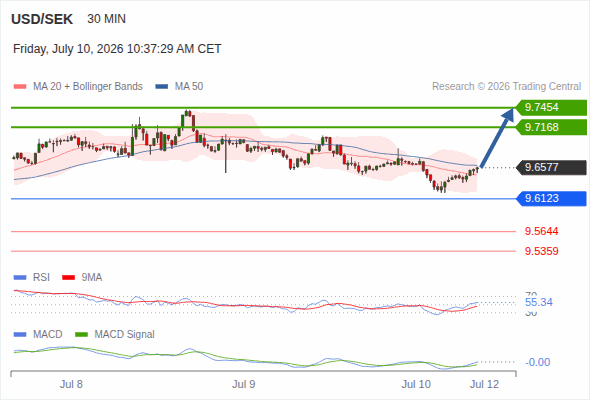Click the 9.5359 red support value

pyautogui.click(x=541, y=251)
